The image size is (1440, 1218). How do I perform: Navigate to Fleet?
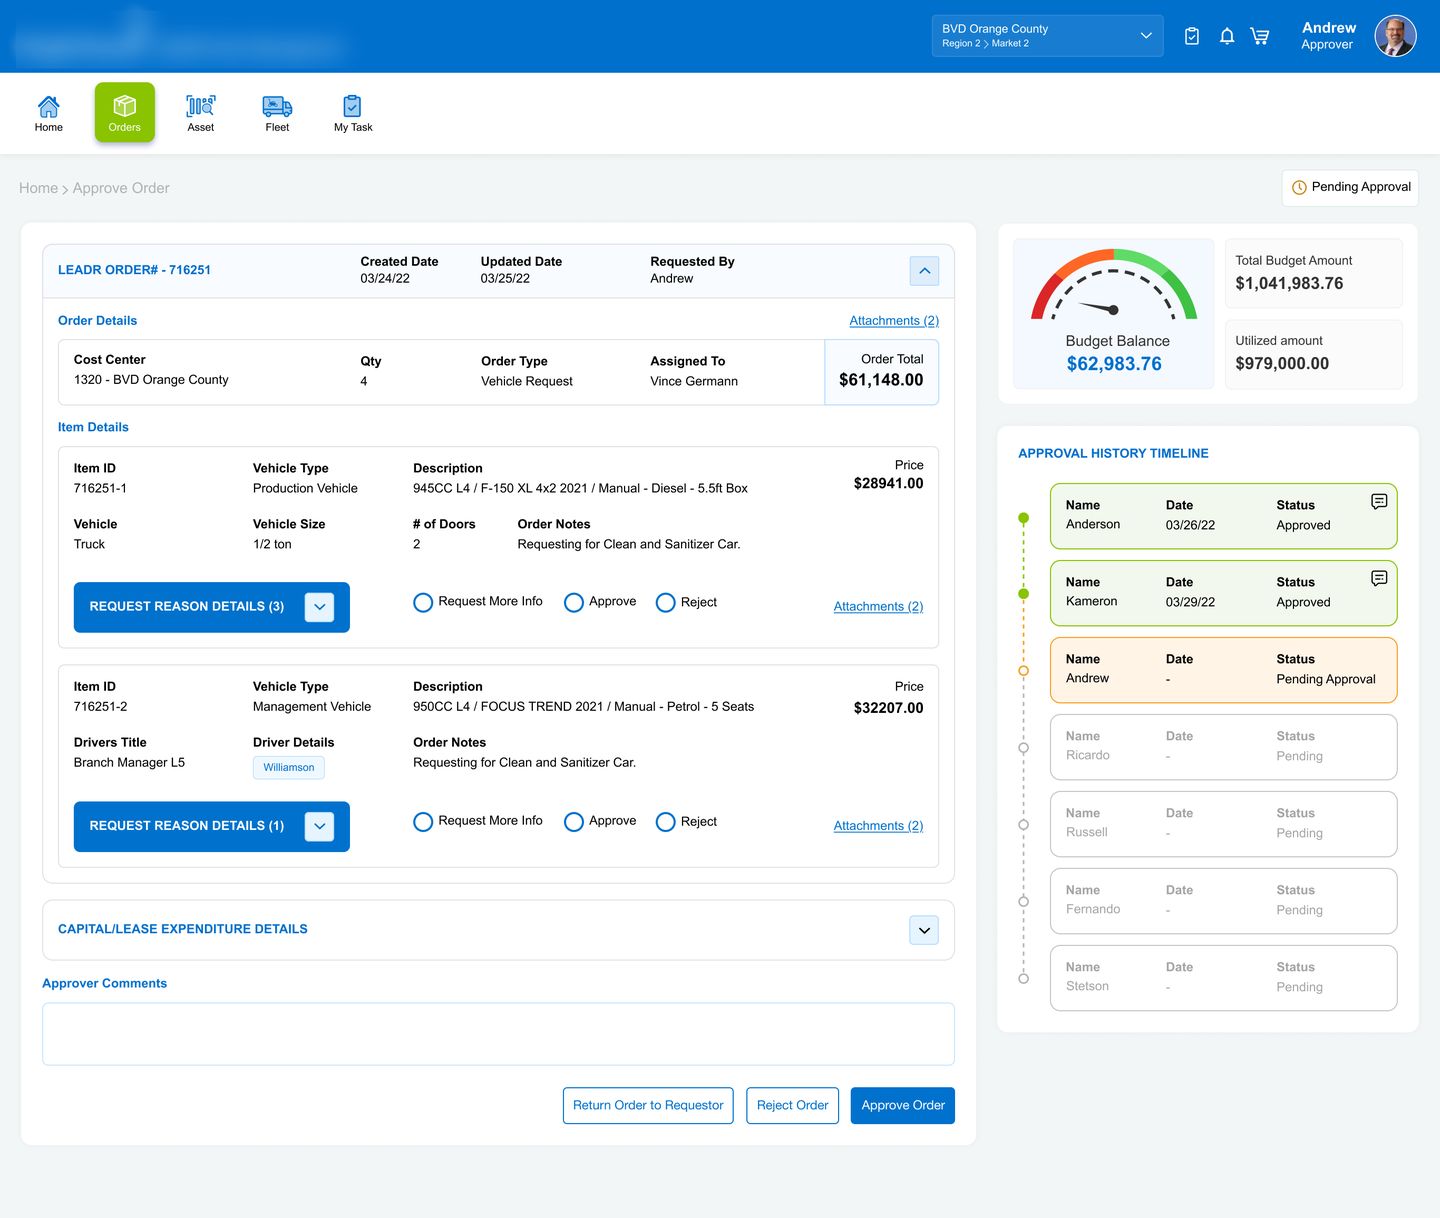click(277, 113)
